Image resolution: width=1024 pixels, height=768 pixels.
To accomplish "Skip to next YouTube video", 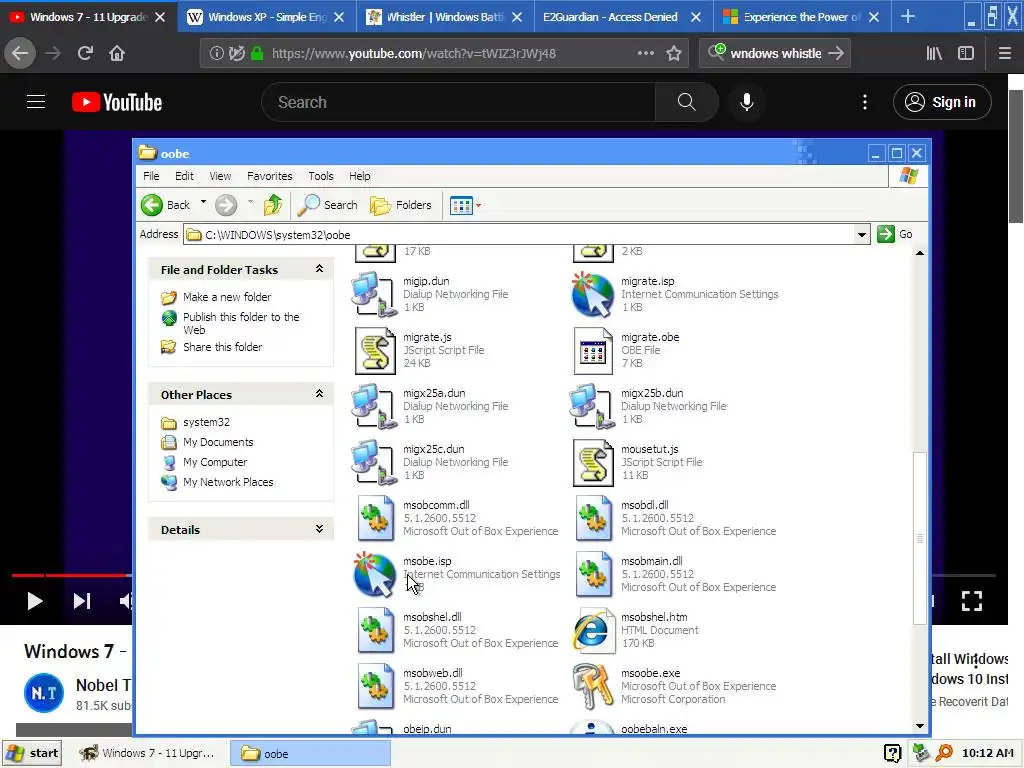I will 82,601.
